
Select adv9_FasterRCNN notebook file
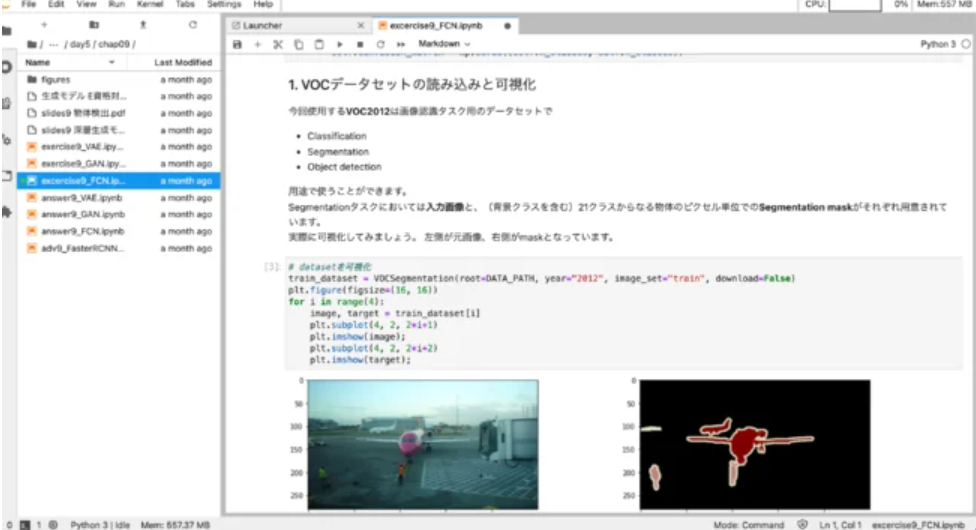click(x=119, y=248)
